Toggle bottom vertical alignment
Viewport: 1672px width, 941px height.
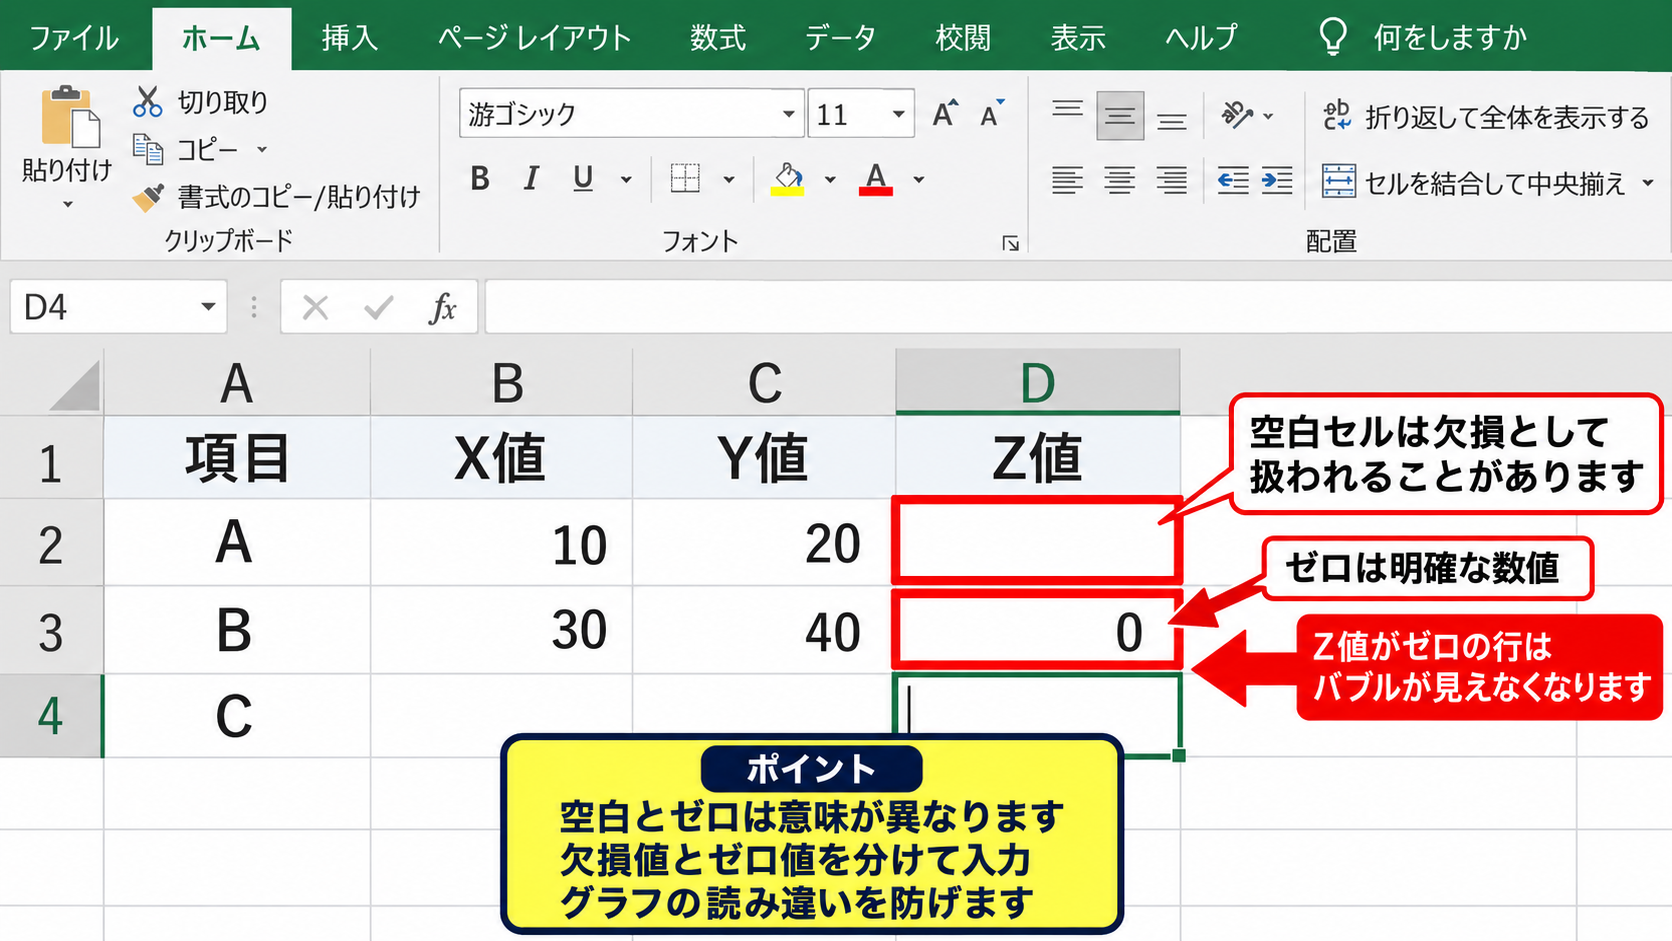pyautogui.click(x=1172, y=116)
